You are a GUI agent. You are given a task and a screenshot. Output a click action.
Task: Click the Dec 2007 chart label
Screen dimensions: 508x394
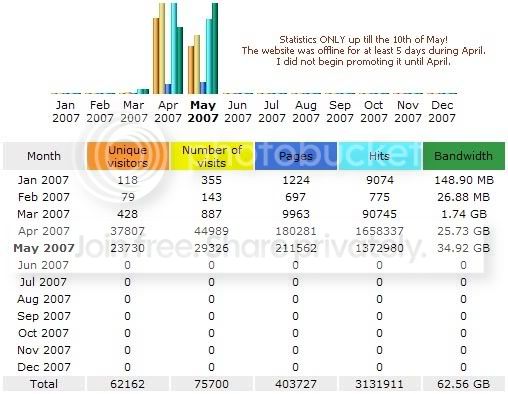pyautogui.click(x=442, y=111)
